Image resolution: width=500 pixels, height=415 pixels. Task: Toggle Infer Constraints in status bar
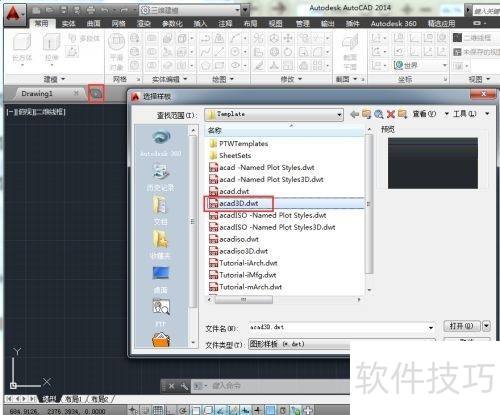133,410
